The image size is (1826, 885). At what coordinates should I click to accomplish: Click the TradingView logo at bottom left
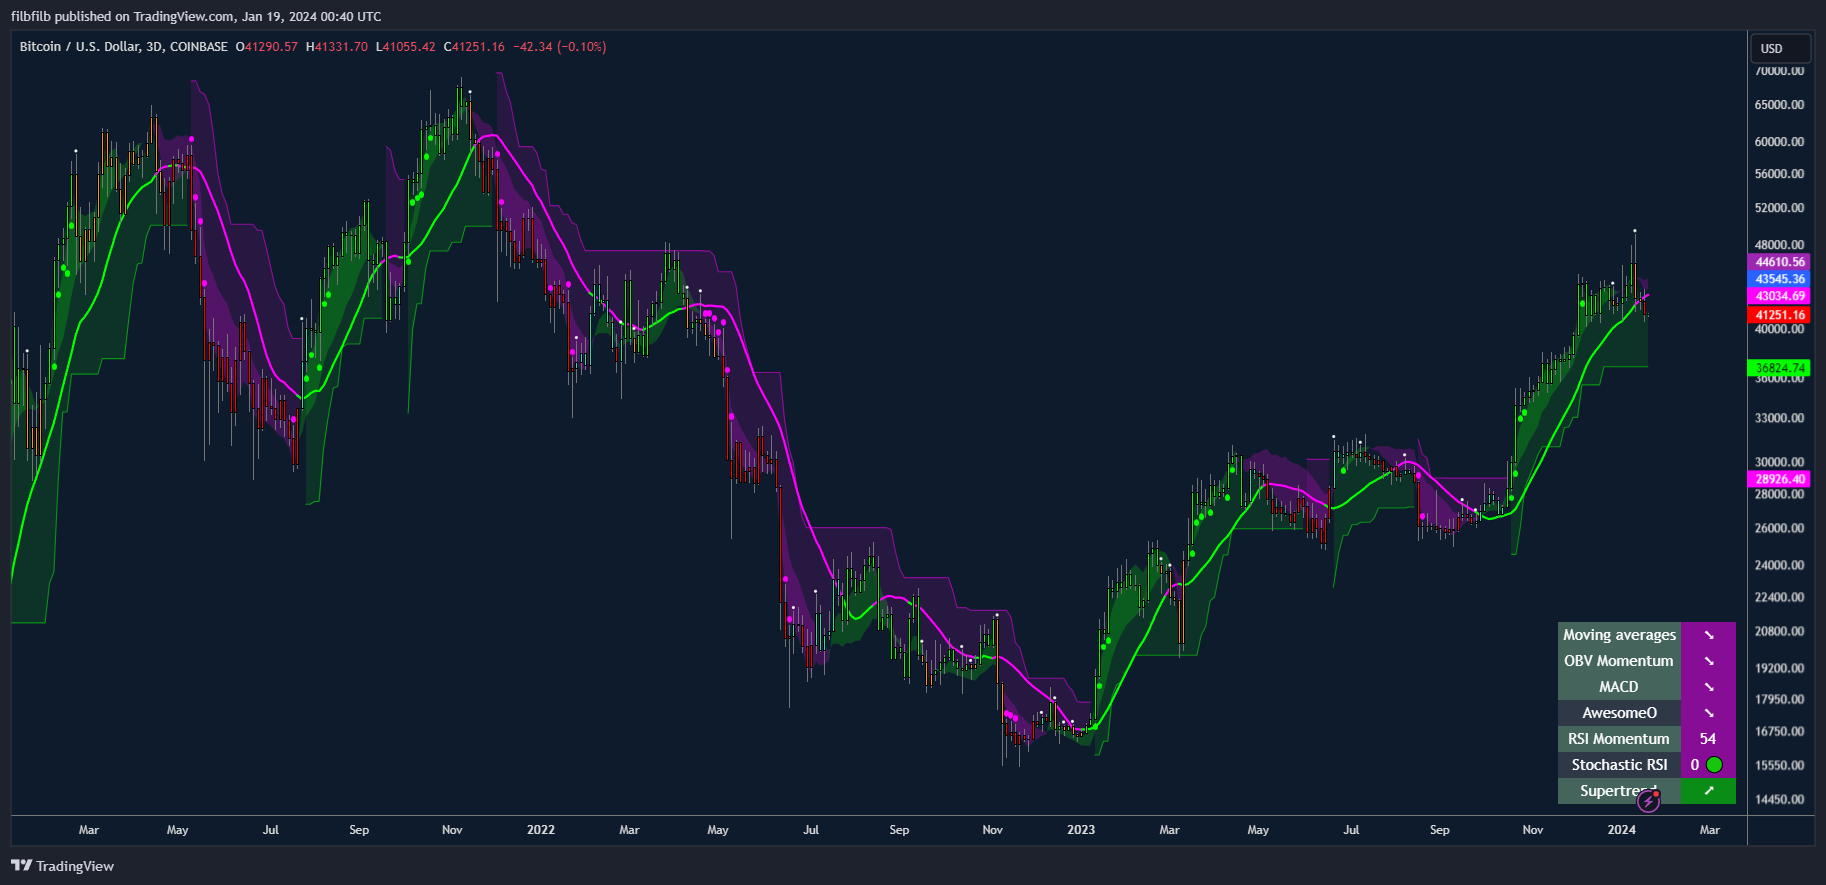63,866
